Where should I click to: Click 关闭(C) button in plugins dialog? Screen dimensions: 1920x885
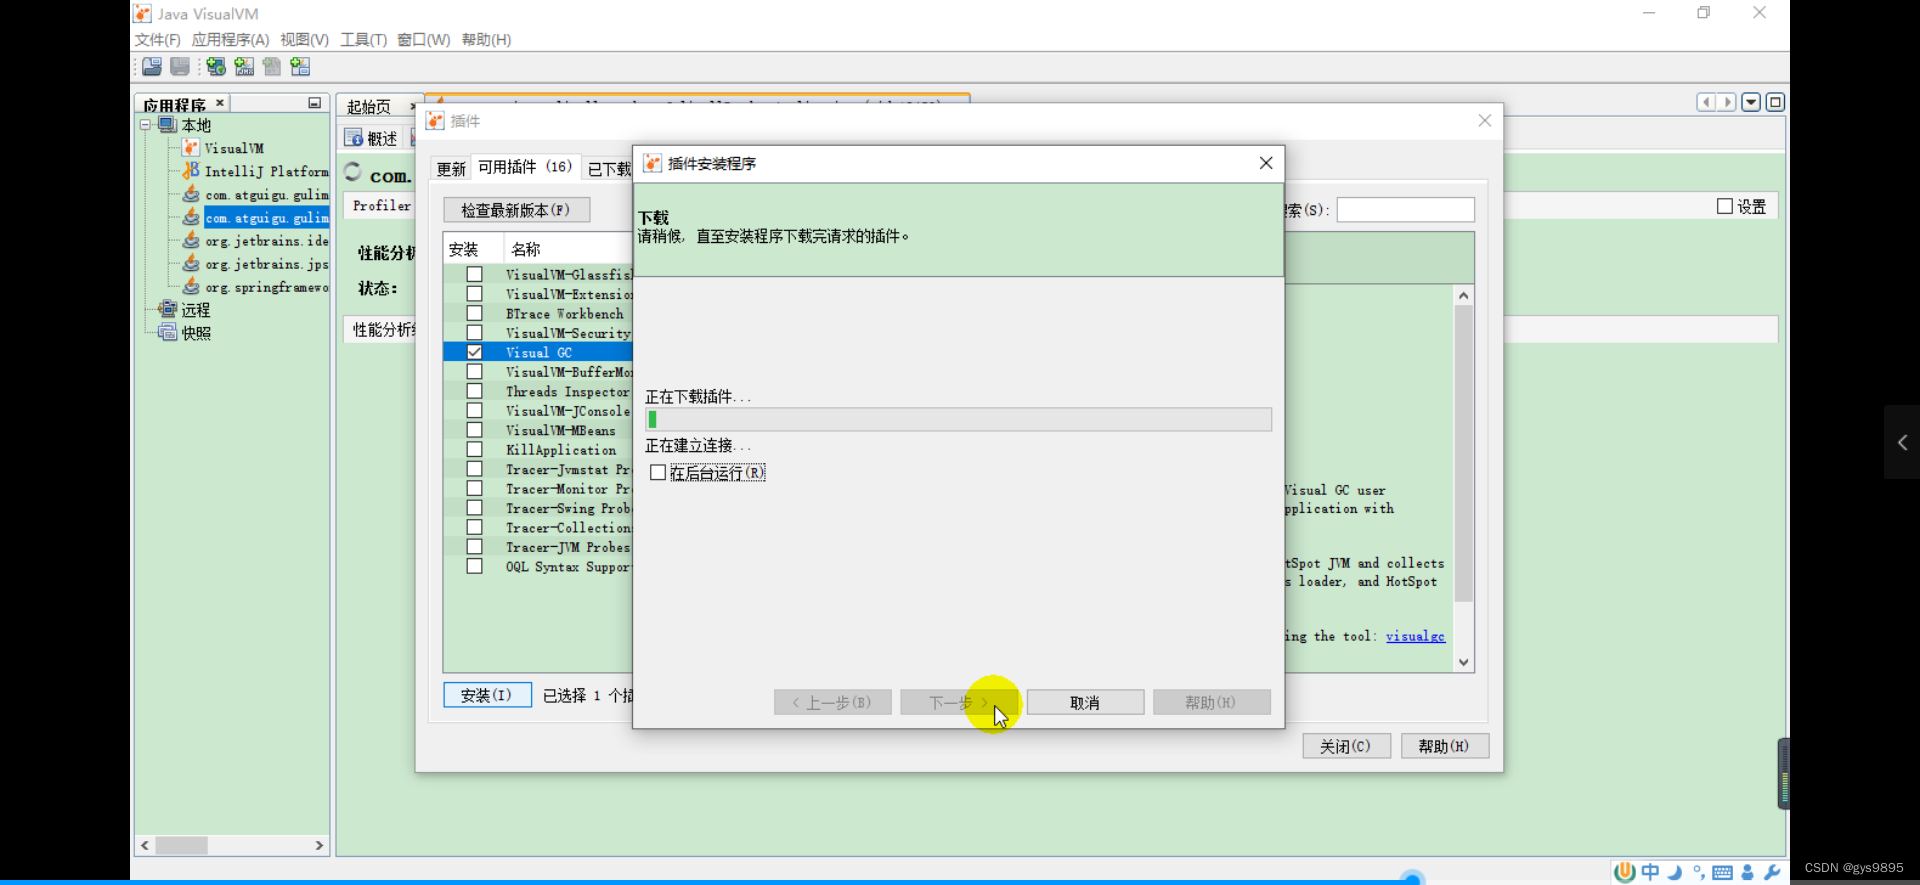point(1346,746)
